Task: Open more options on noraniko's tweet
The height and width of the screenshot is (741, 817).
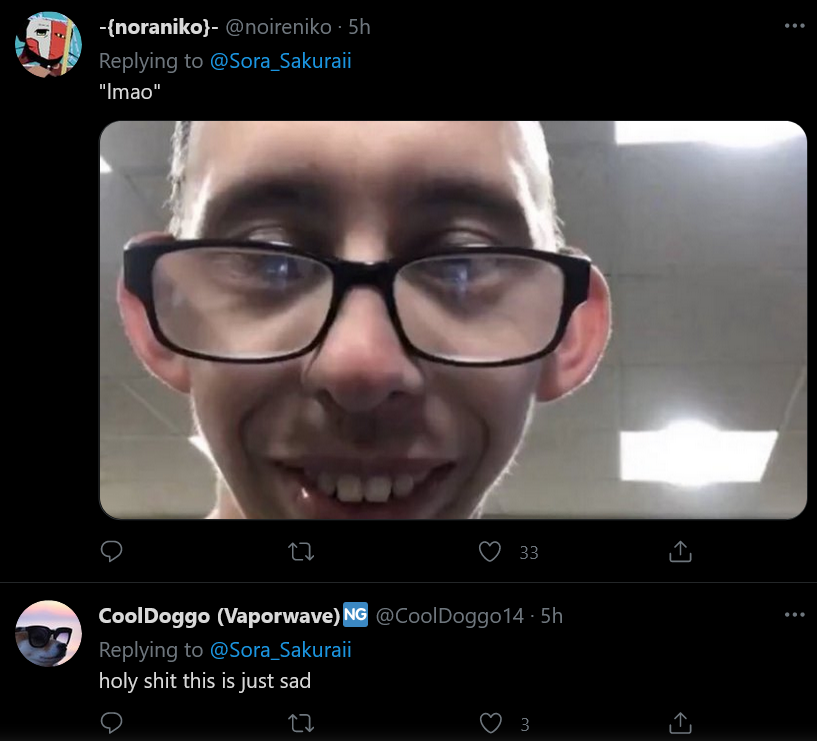Action: [x=795, y=26]
